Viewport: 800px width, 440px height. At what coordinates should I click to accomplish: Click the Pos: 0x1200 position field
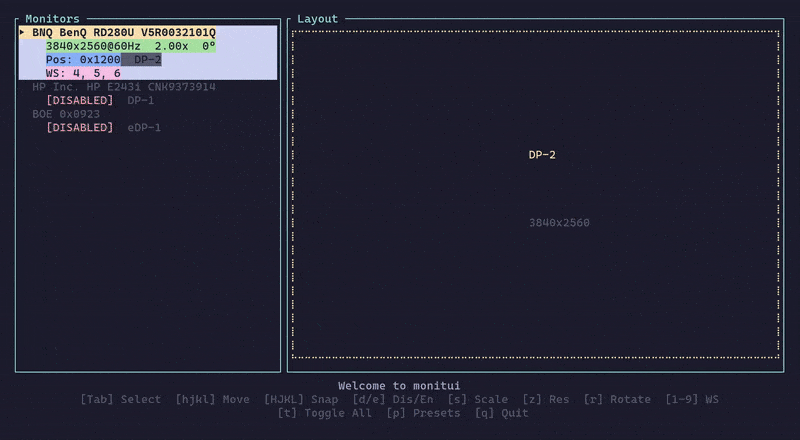[83, 60]
